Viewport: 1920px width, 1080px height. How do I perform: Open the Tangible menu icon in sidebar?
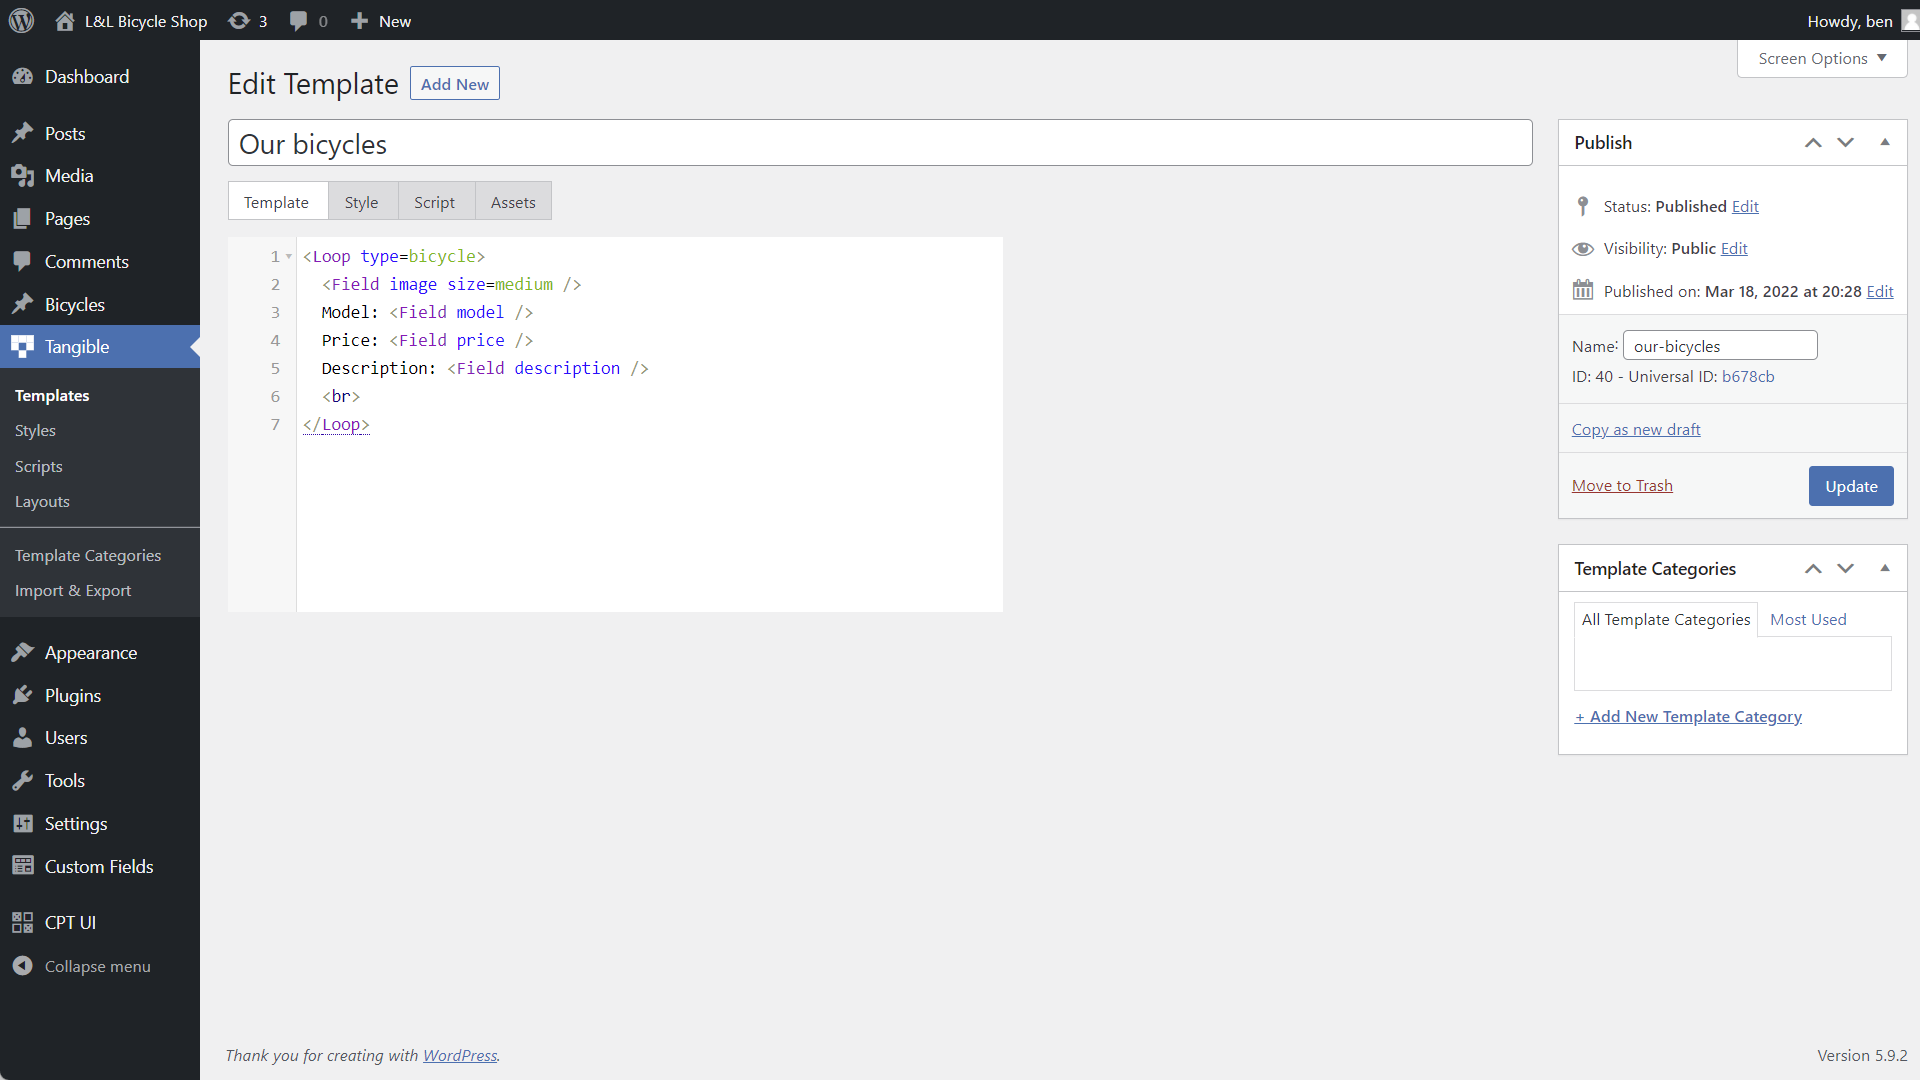pyautogui.click(x=22, y=347)
